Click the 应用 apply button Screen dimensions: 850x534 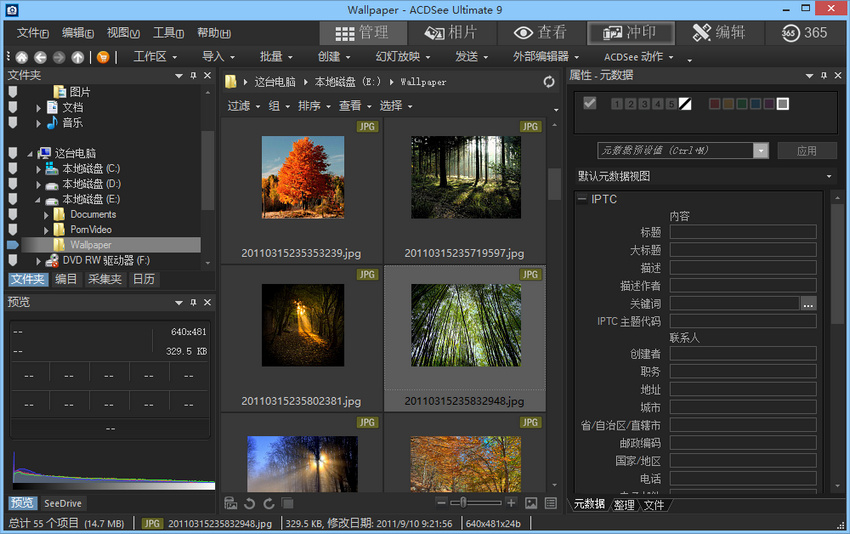pyautogui.click(x=806, y=151)
